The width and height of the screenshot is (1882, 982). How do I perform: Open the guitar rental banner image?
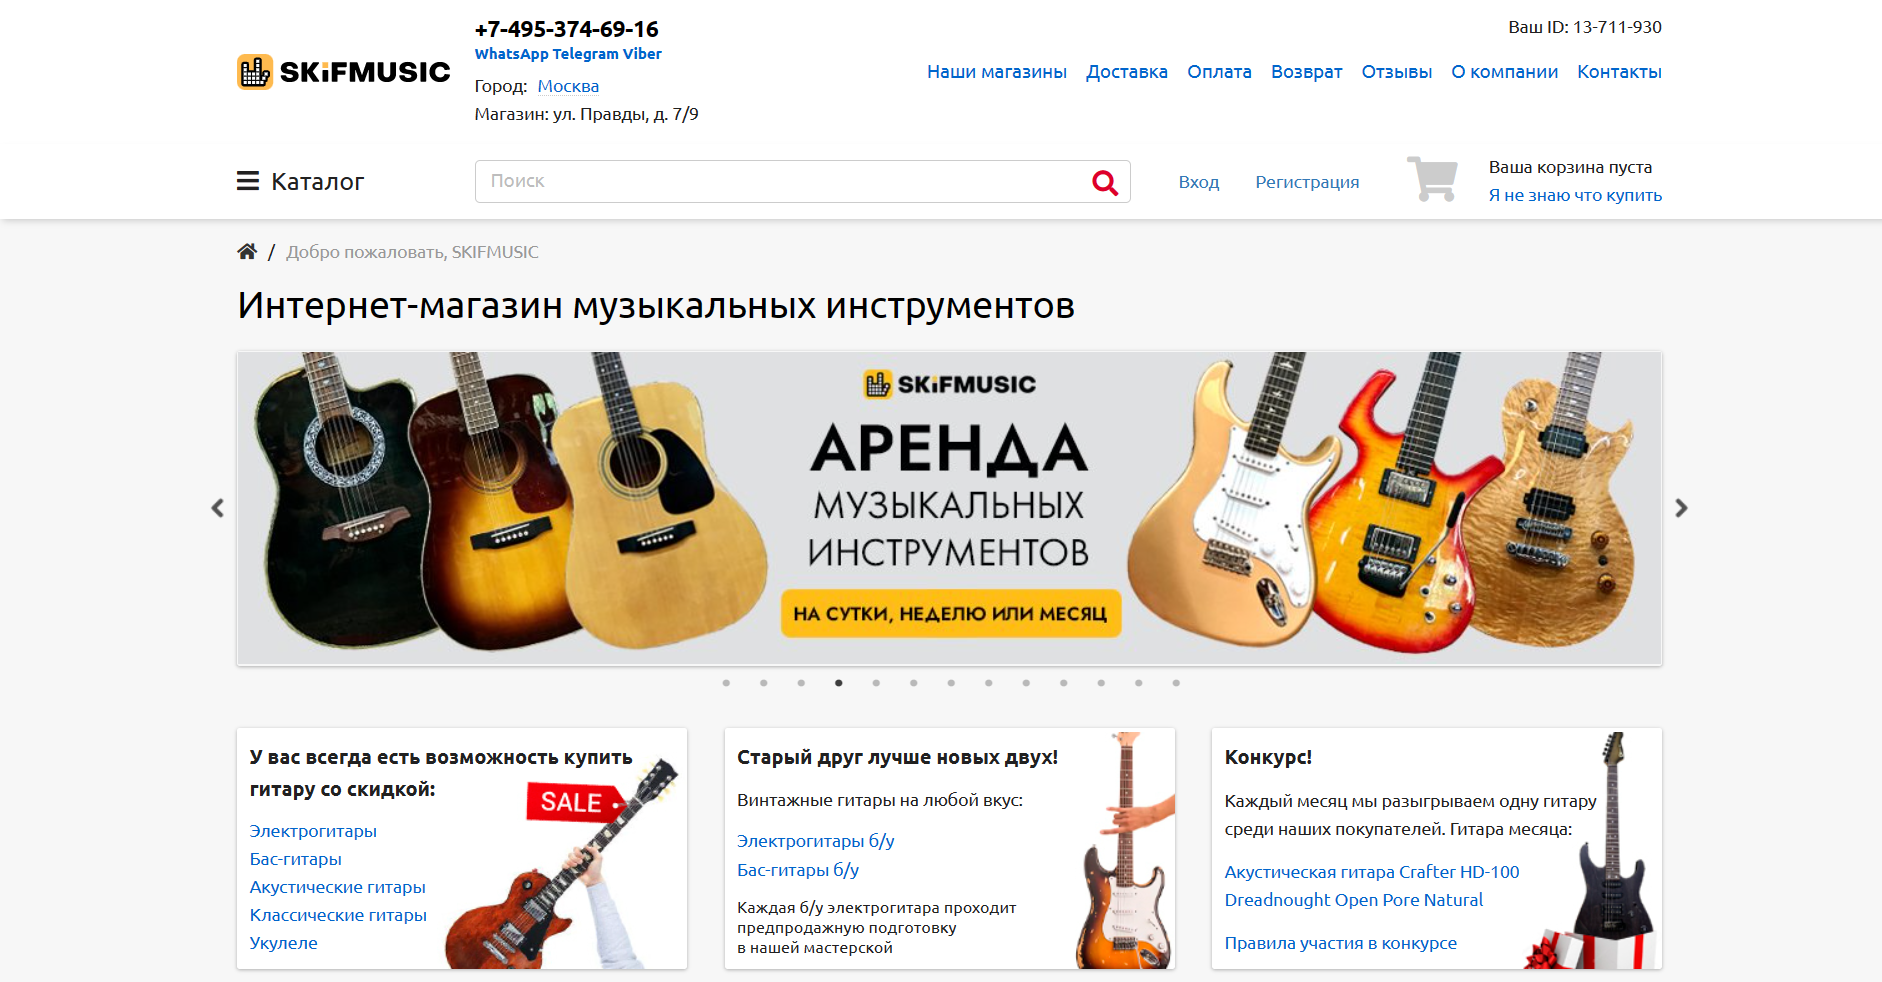949,508
